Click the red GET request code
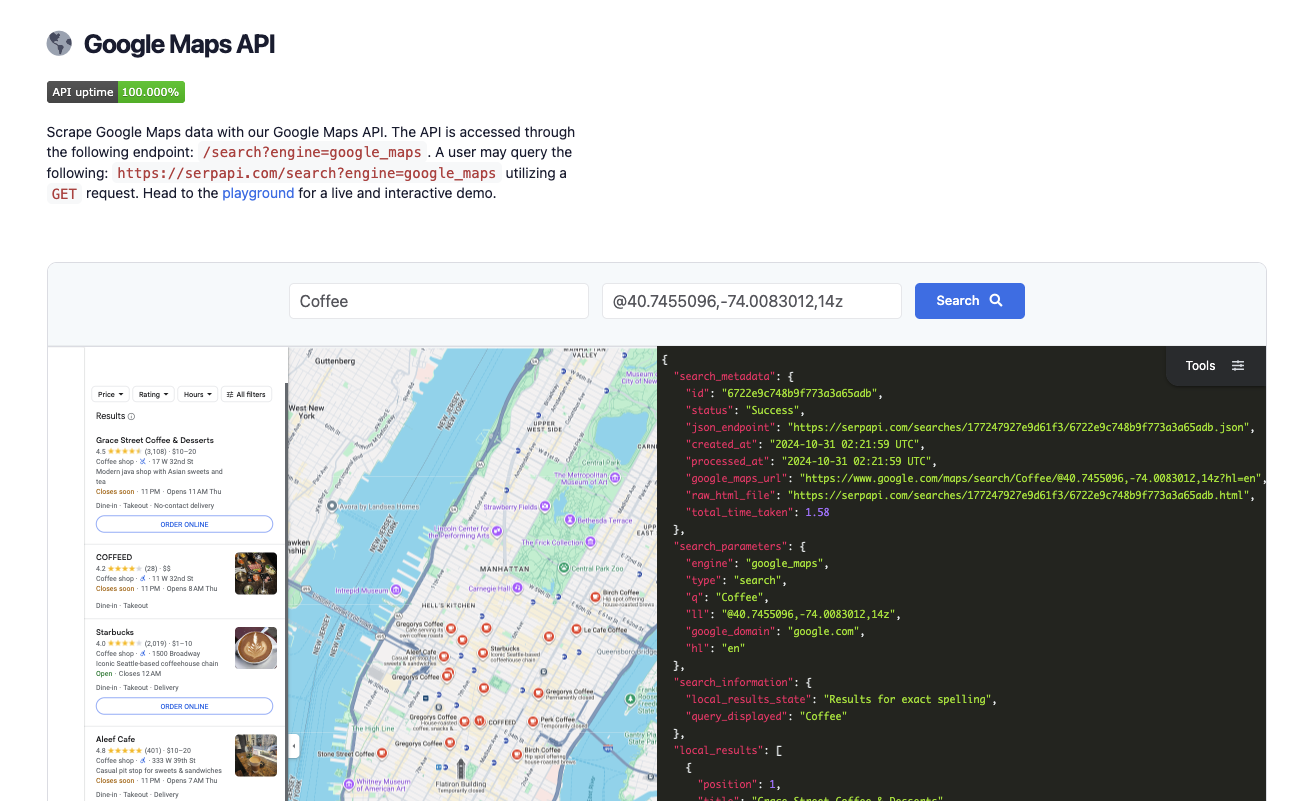This screenshot has width=1307, height=801. click(x=64, y=193)
